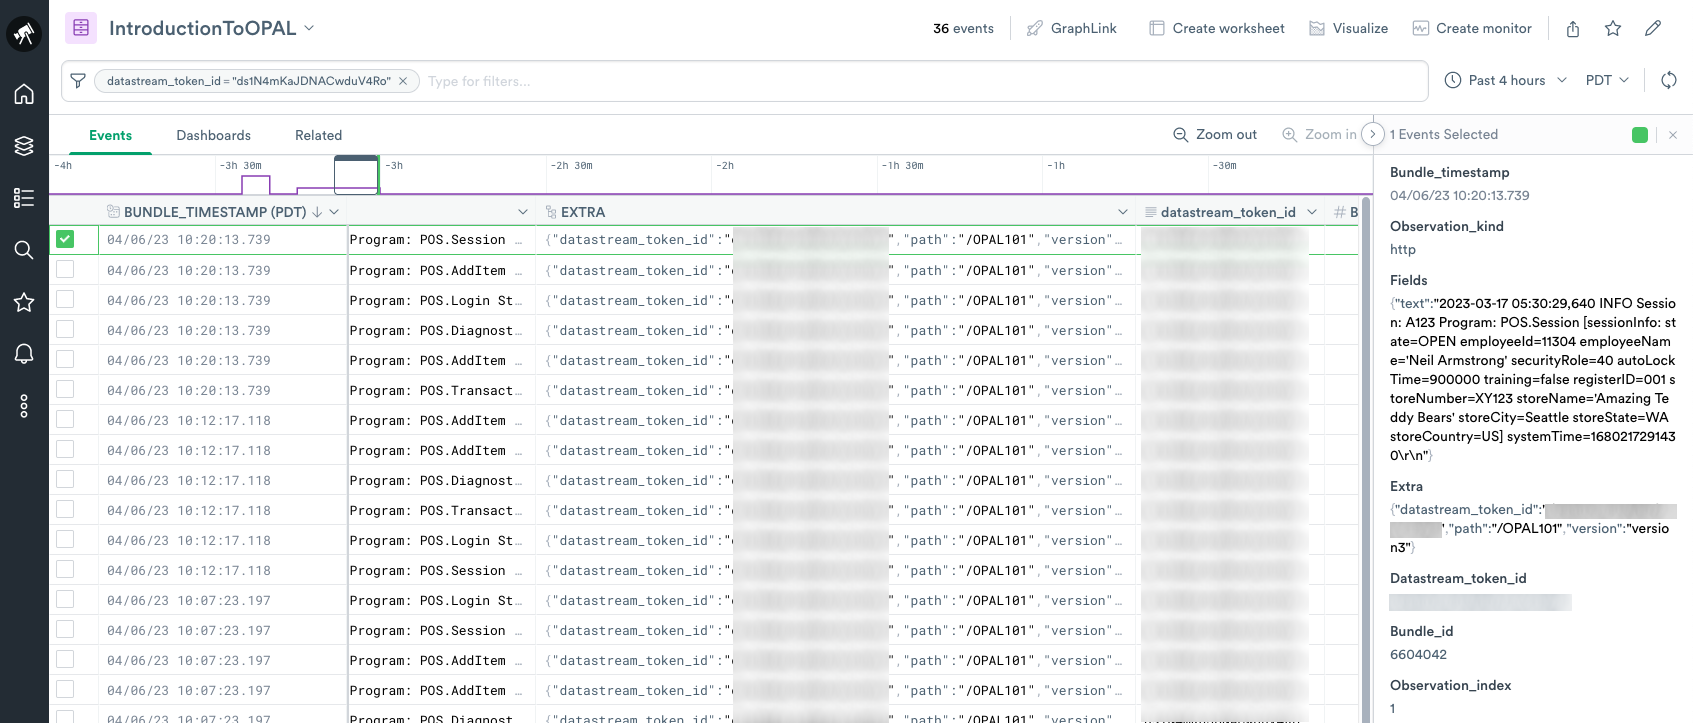Click the dataset icon beside IntroductionToOPAL
This screenshot has height=723, width=1693.
81,28
